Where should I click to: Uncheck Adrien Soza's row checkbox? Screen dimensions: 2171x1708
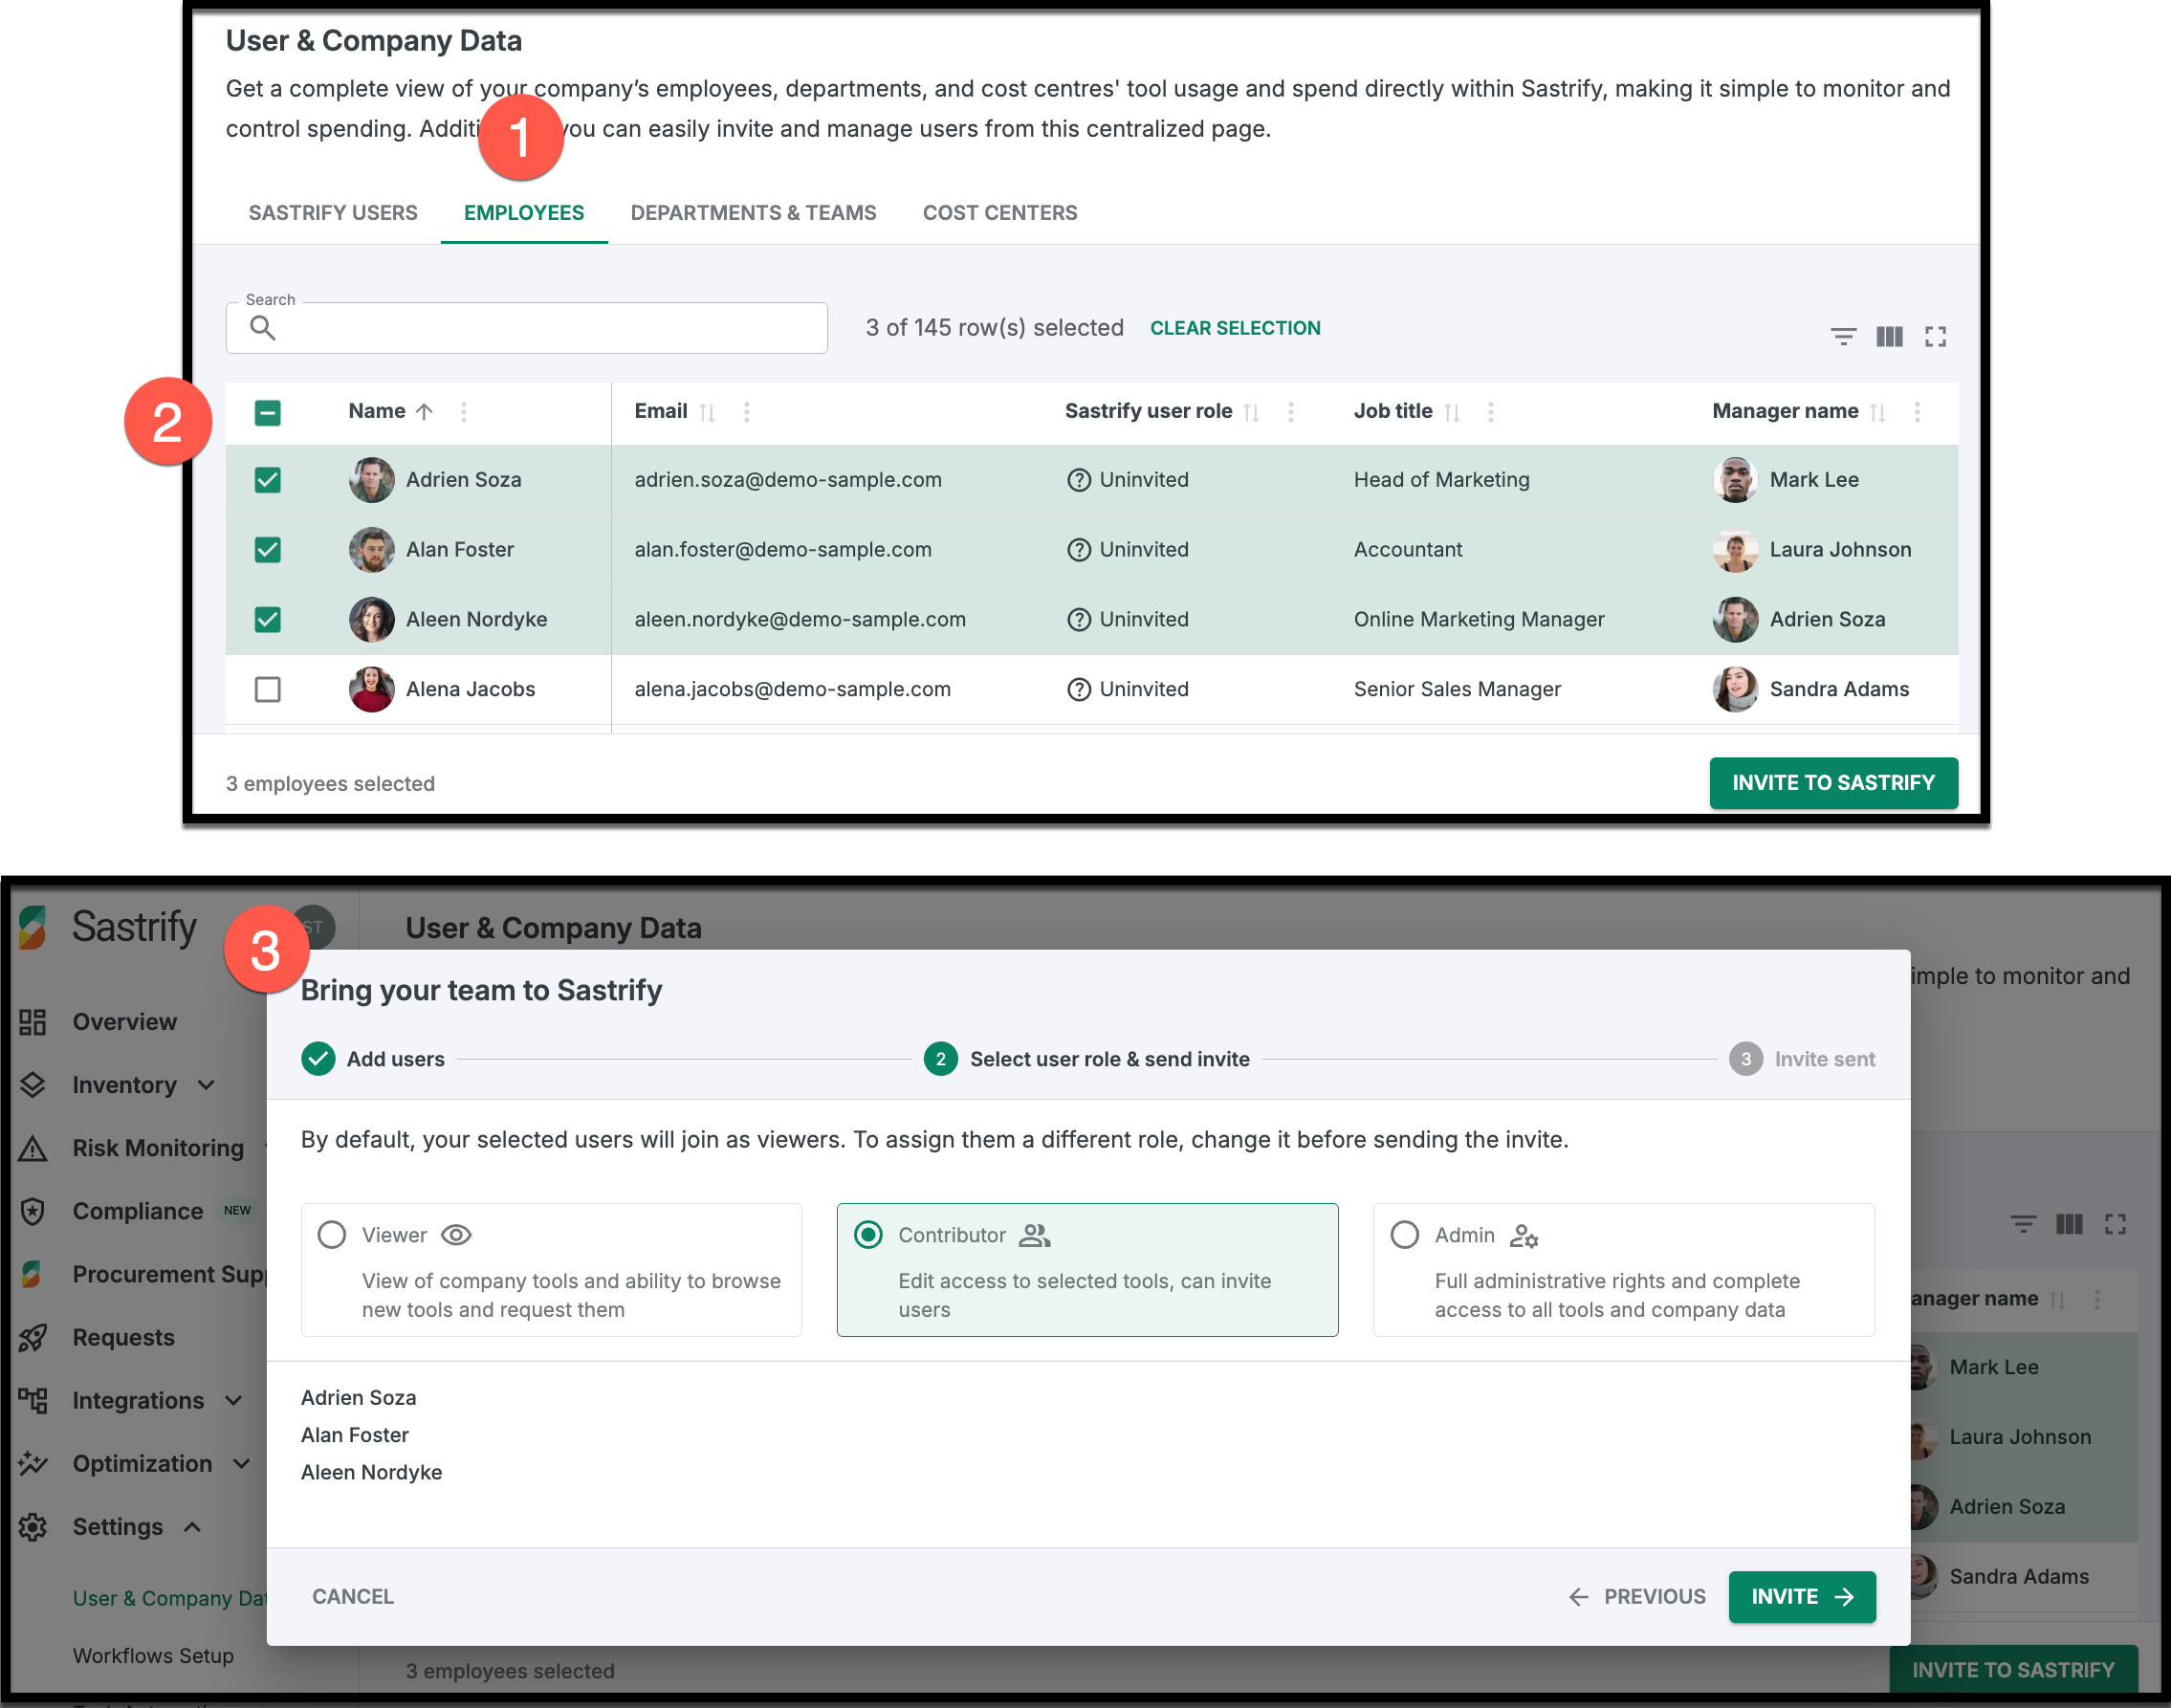tap(267, 480)
